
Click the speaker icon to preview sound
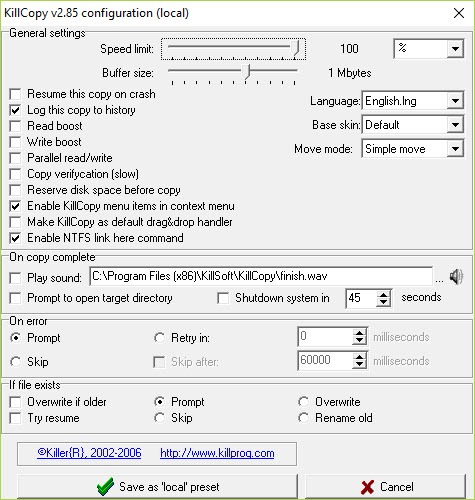[x=456, y=277]
